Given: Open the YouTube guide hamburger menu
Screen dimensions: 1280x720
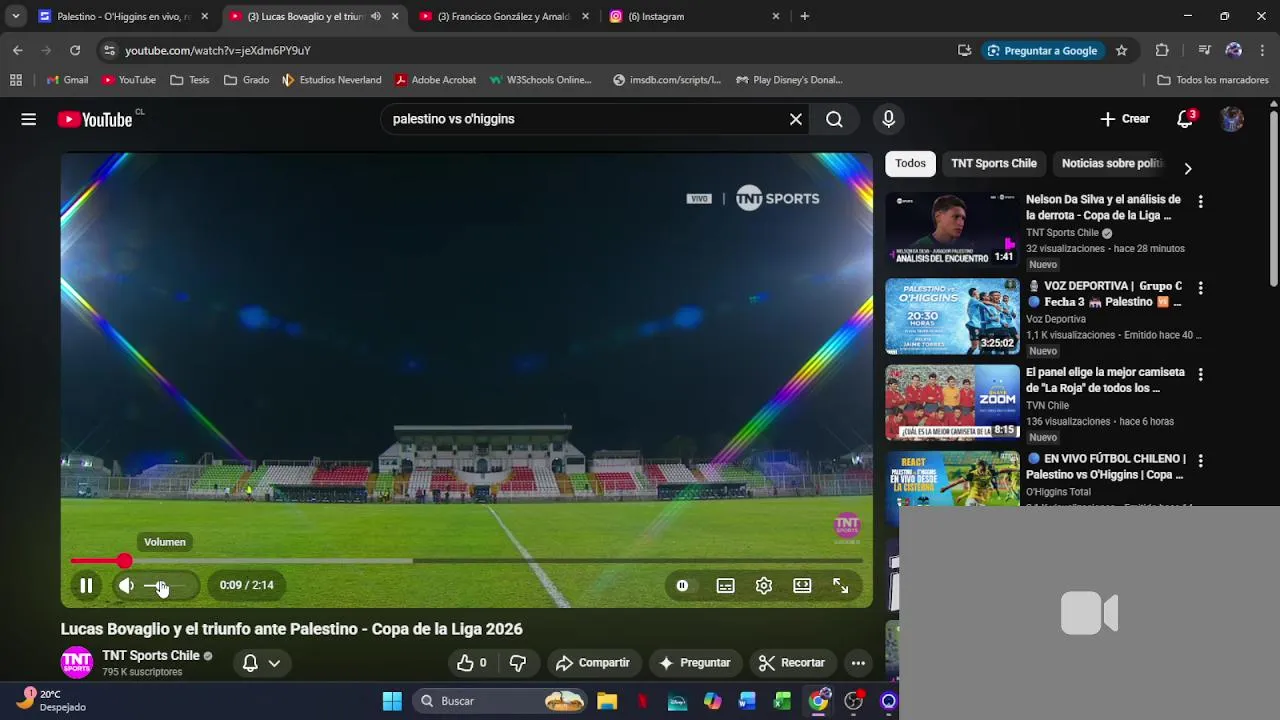Looking at the screenshot, I should (x=28, y=119).
